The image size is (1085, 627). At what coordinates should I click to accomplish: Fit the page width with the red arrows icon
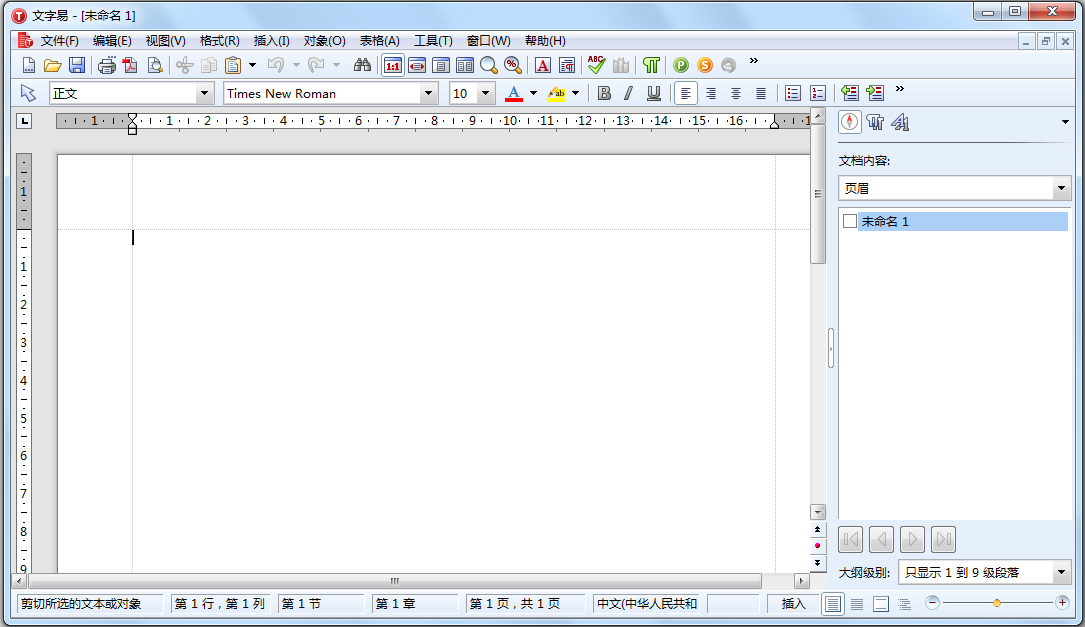[x=417, y=65]
